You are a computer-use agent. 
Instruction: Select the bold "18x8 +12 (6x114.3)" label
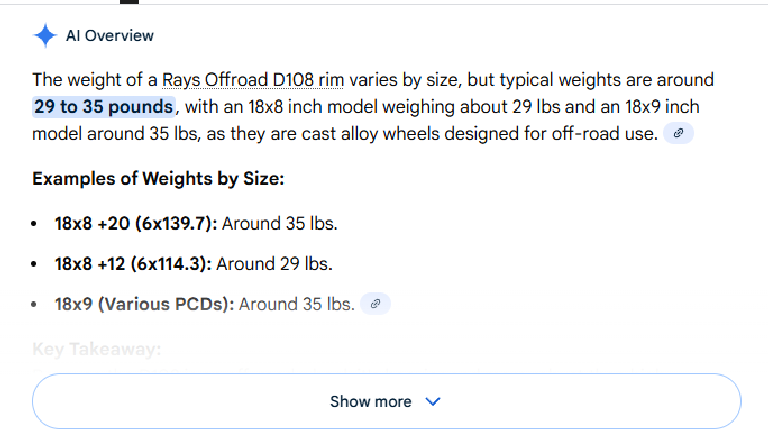click(132, 264)
